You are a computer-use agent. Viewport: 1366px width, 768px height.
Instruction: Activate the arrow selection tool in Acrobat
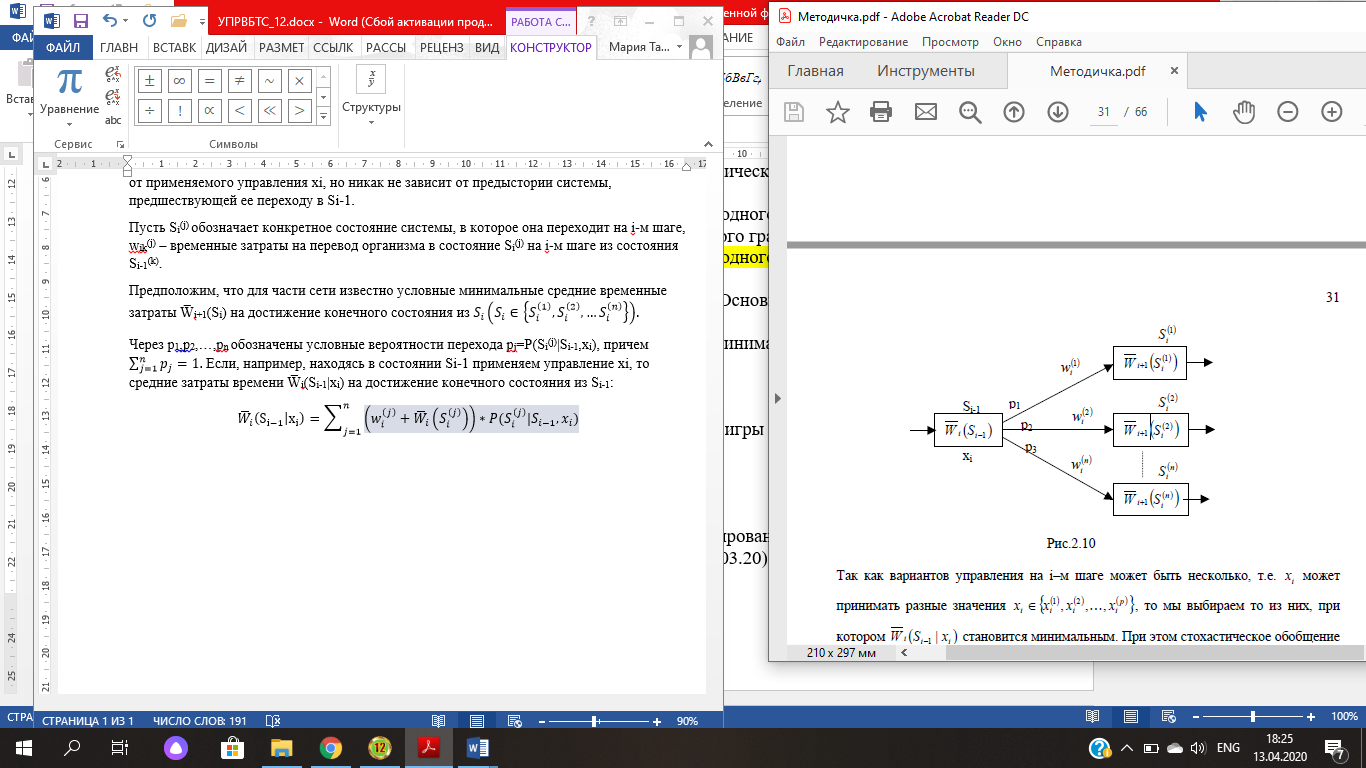click(1200, 112)
